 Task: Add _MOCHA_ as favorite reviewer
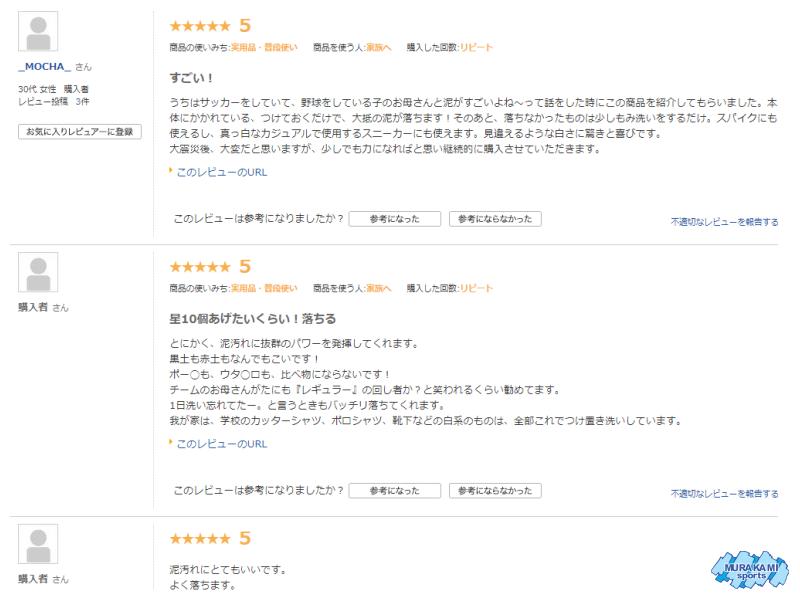point(80,131)
